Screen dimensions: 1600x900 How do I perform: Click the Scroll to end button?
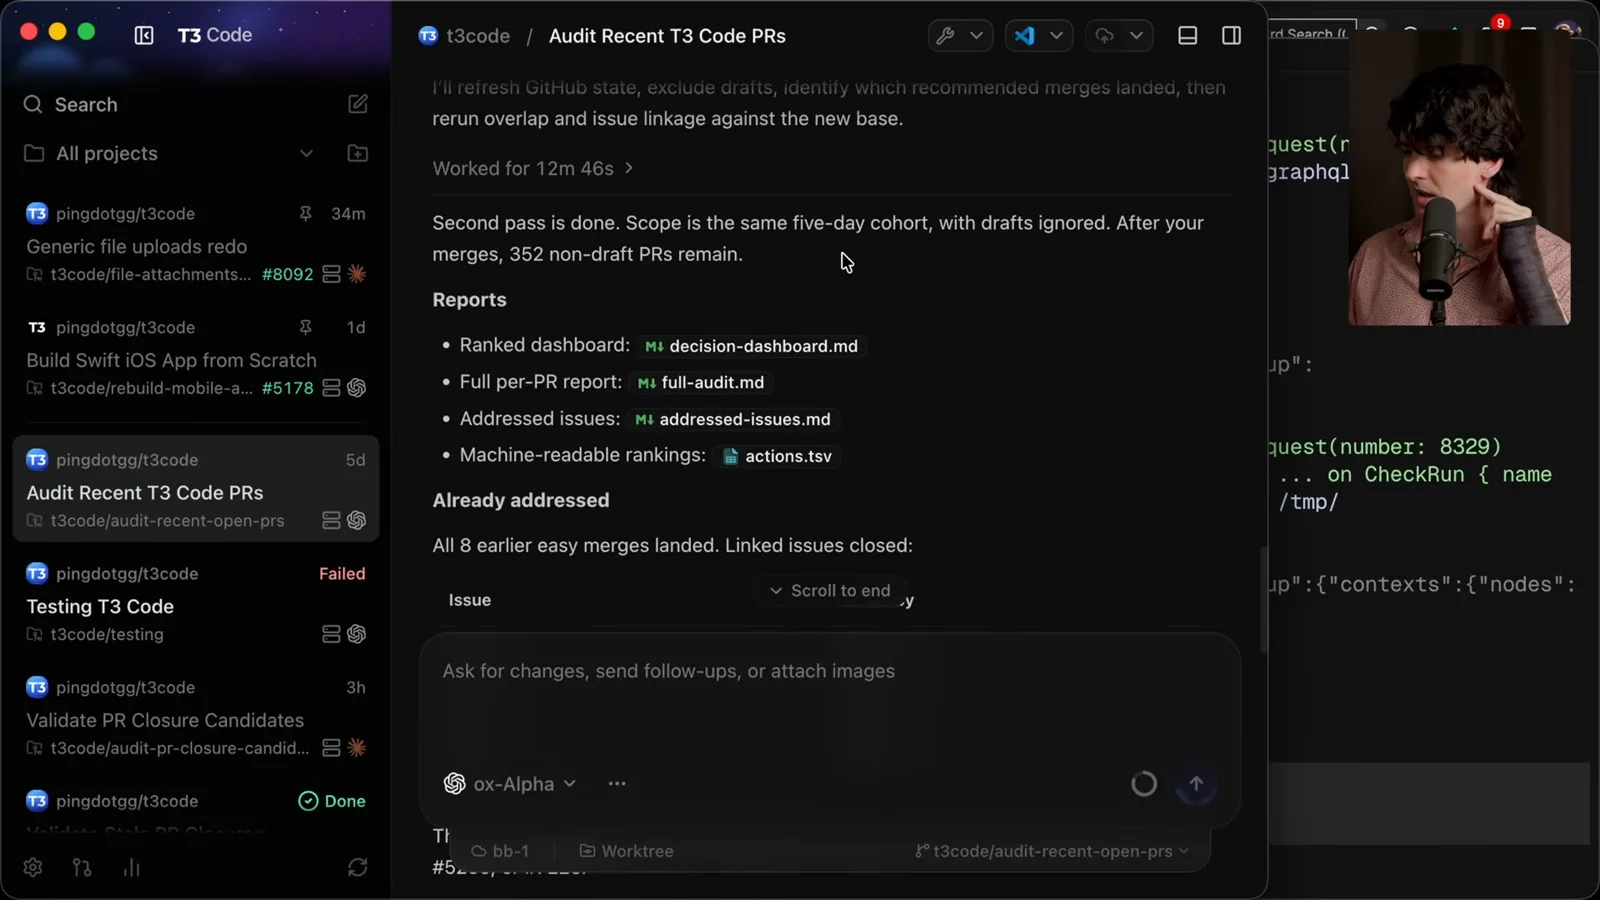[830, 591]
